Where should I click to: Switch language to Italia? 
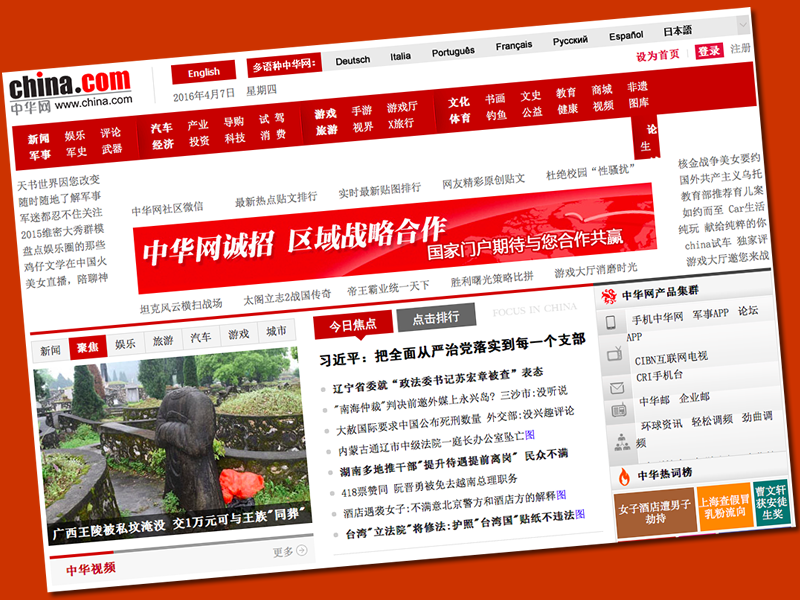point(401,56)
